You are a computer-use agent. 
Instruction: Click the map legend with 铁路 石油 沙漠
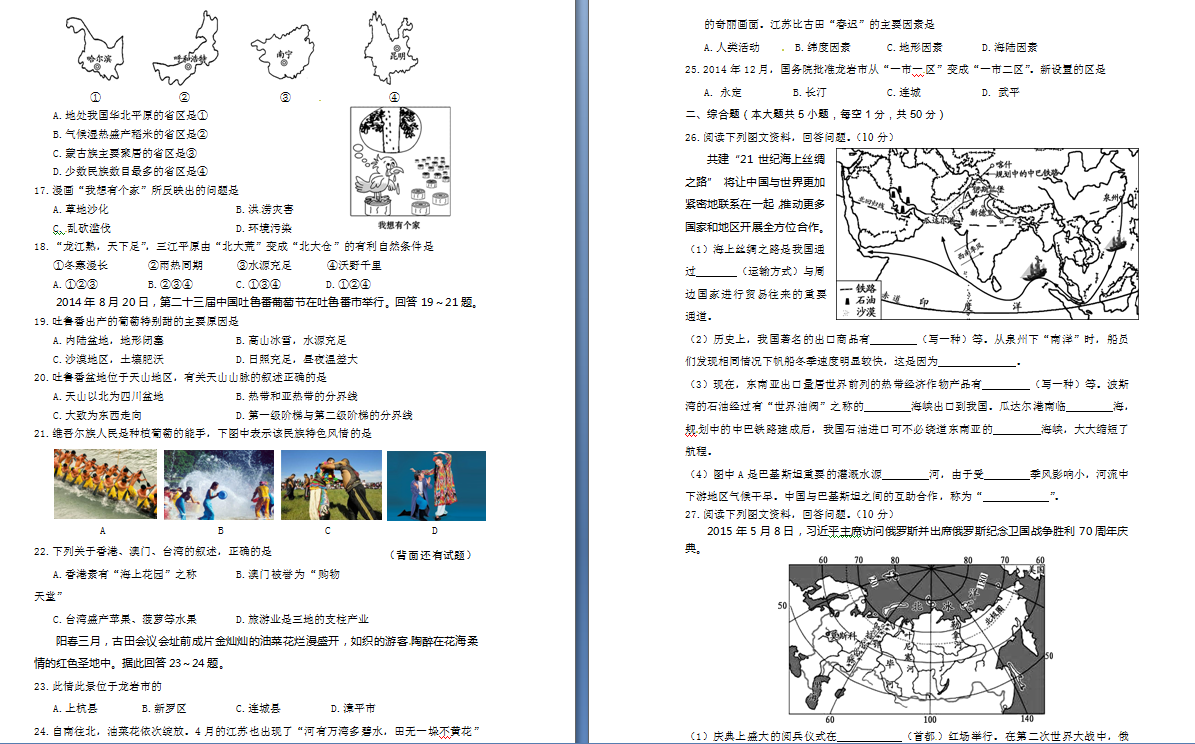click(862, 297)
